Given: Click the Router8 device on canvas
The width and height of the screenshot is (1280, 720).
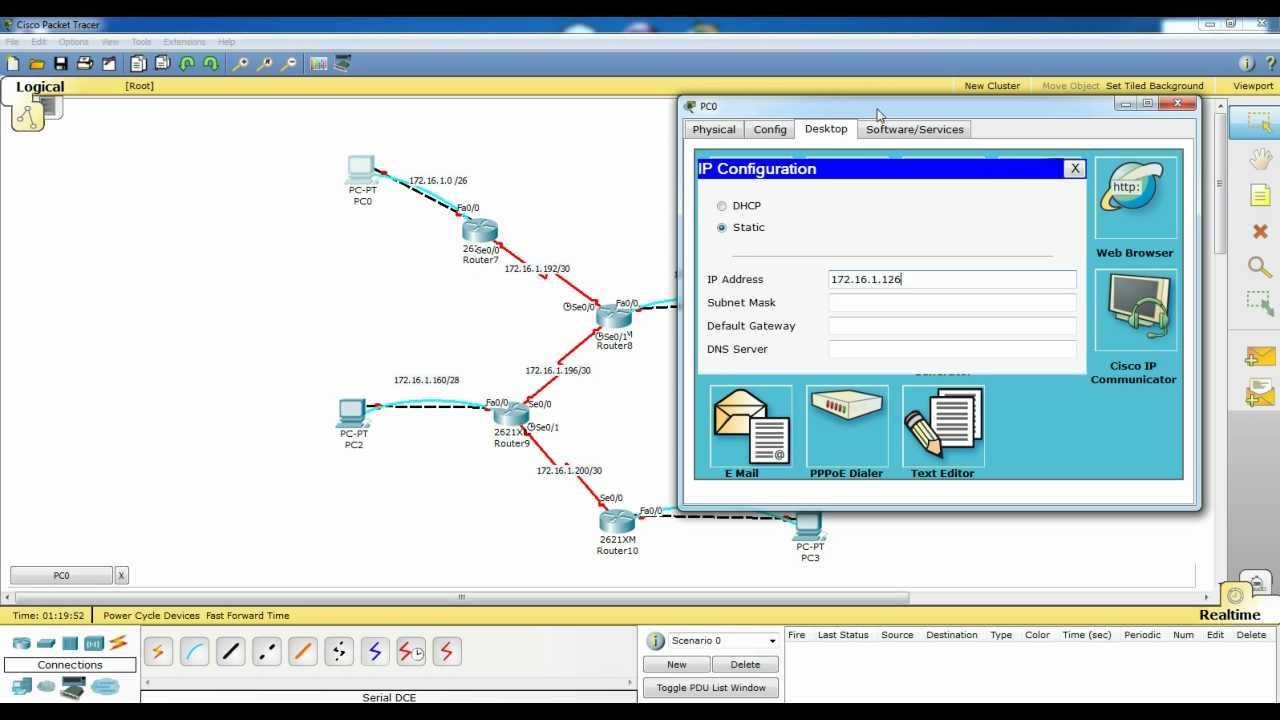Looking at the screenshot, I should coord(614,317).
